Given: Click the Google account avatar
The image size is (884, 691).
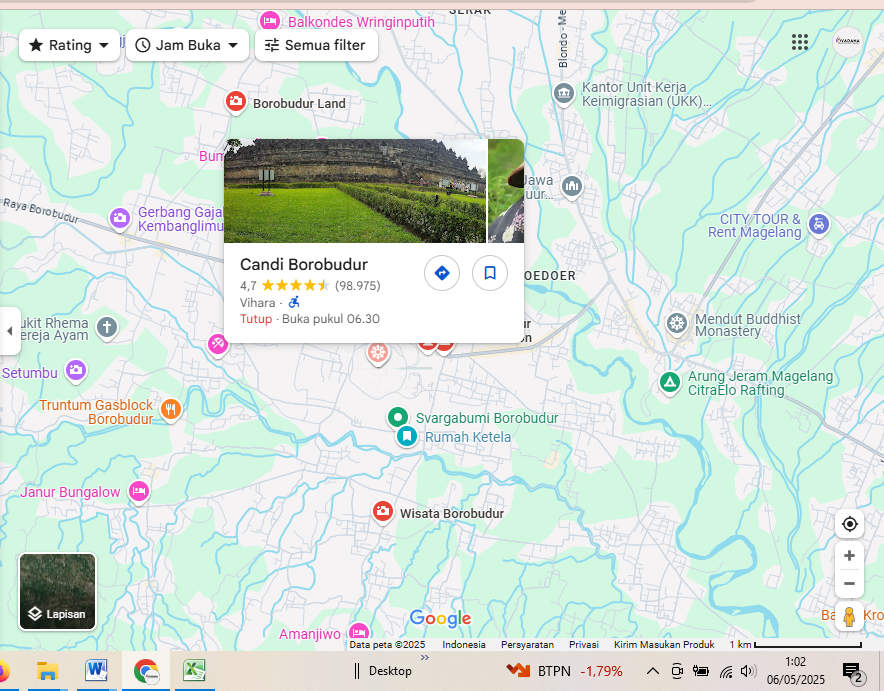Looking at the screenshot, I should click(x=848, y=42).
